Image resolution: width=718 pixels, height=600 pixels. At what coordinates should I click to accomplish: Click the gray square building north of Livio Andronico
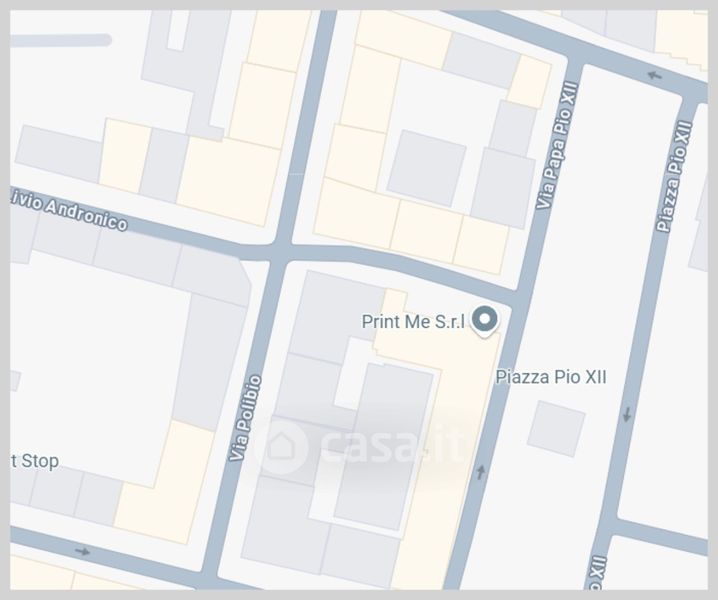pyautogui.click(x=427, y=168)
